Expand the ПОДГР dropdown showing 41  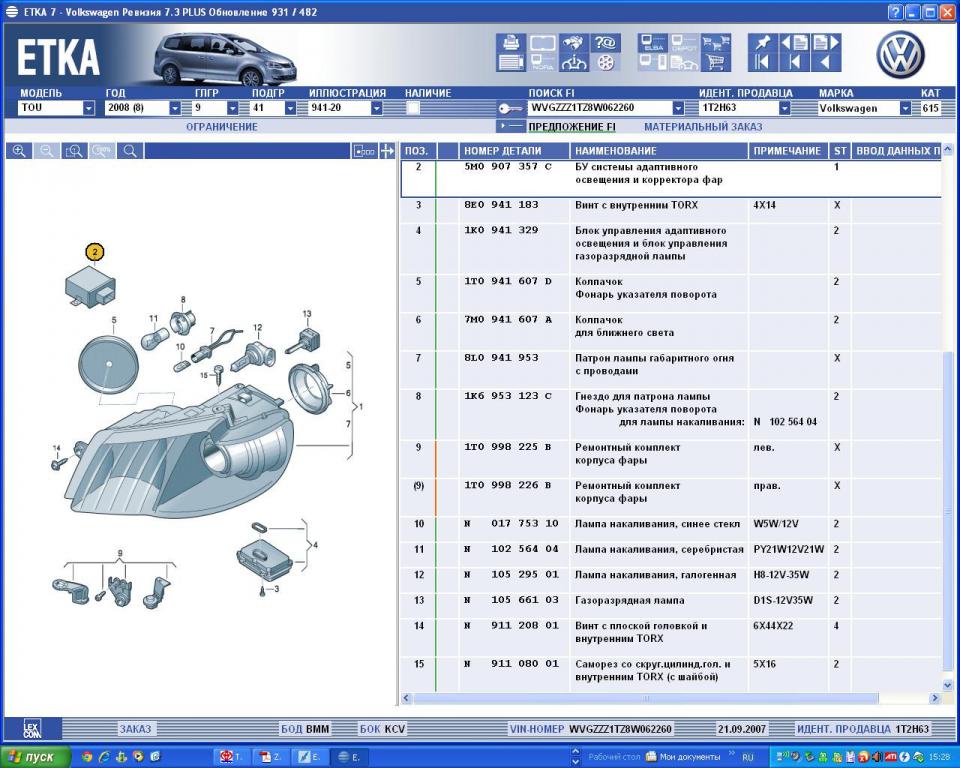[x=290, y=108]
